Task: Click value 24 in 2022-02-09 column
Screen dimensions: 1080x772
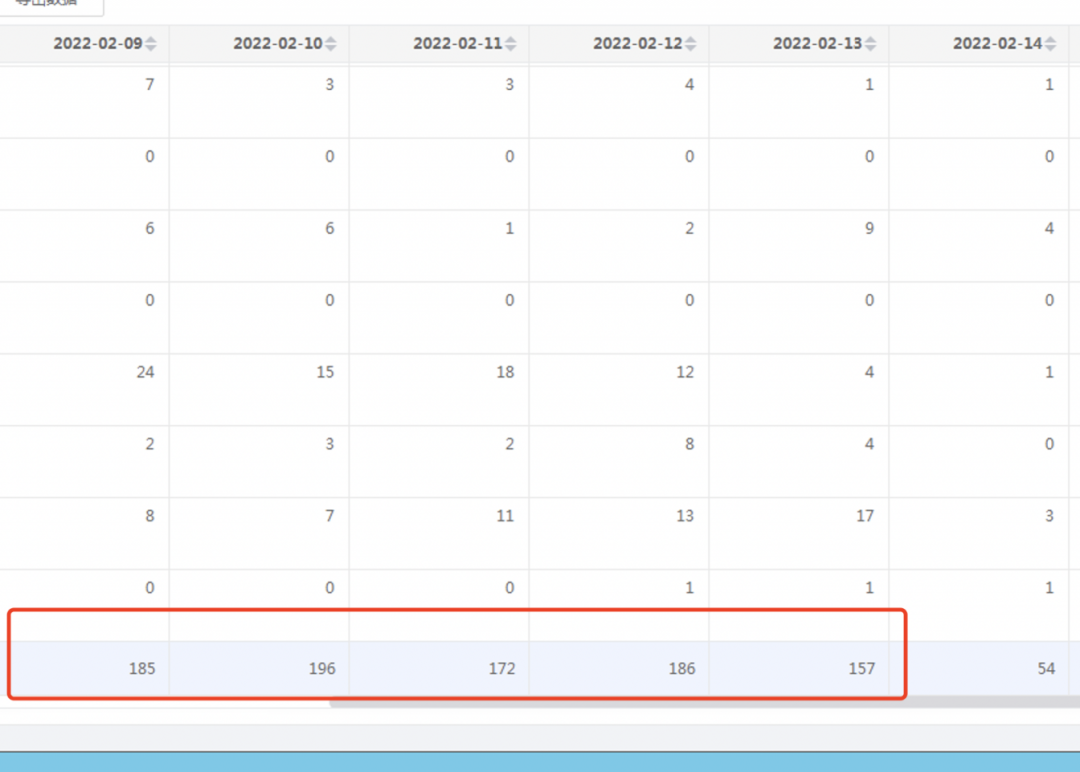Action: [145, 373]
